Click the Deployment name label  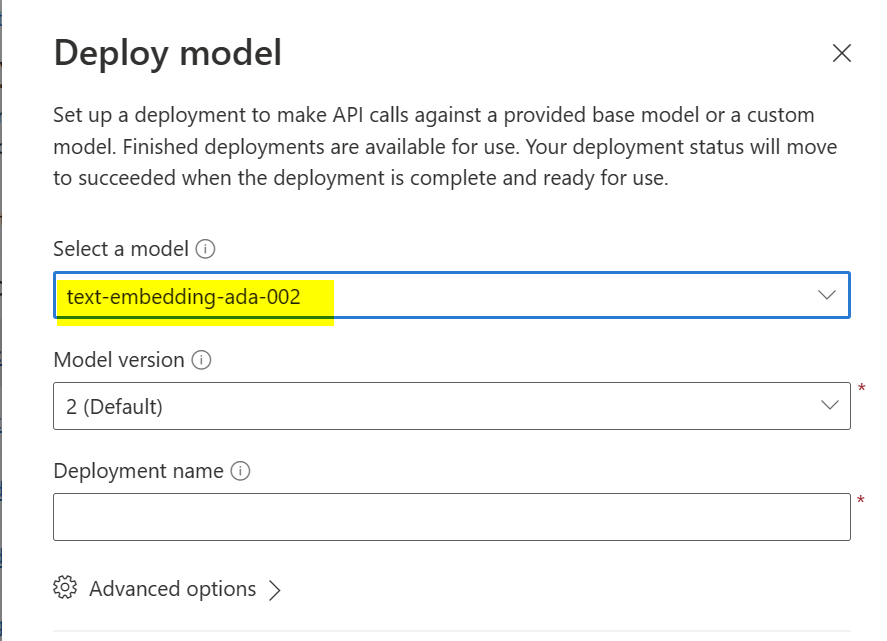click(139, 471)
